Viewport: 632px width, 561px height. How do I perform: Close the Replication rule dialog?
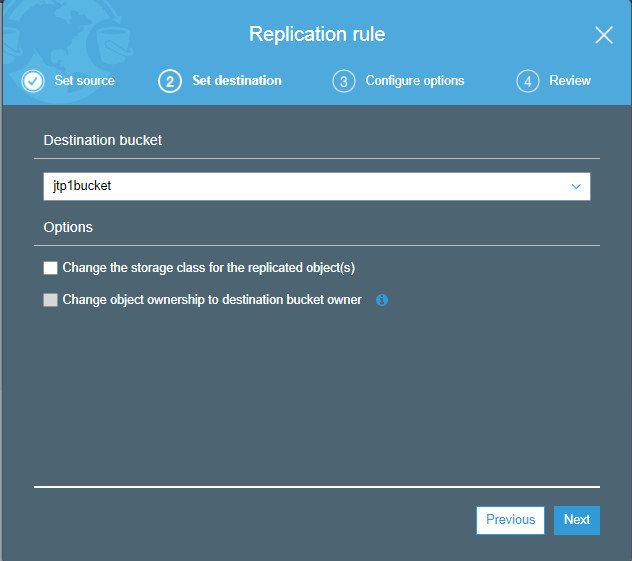604,35
